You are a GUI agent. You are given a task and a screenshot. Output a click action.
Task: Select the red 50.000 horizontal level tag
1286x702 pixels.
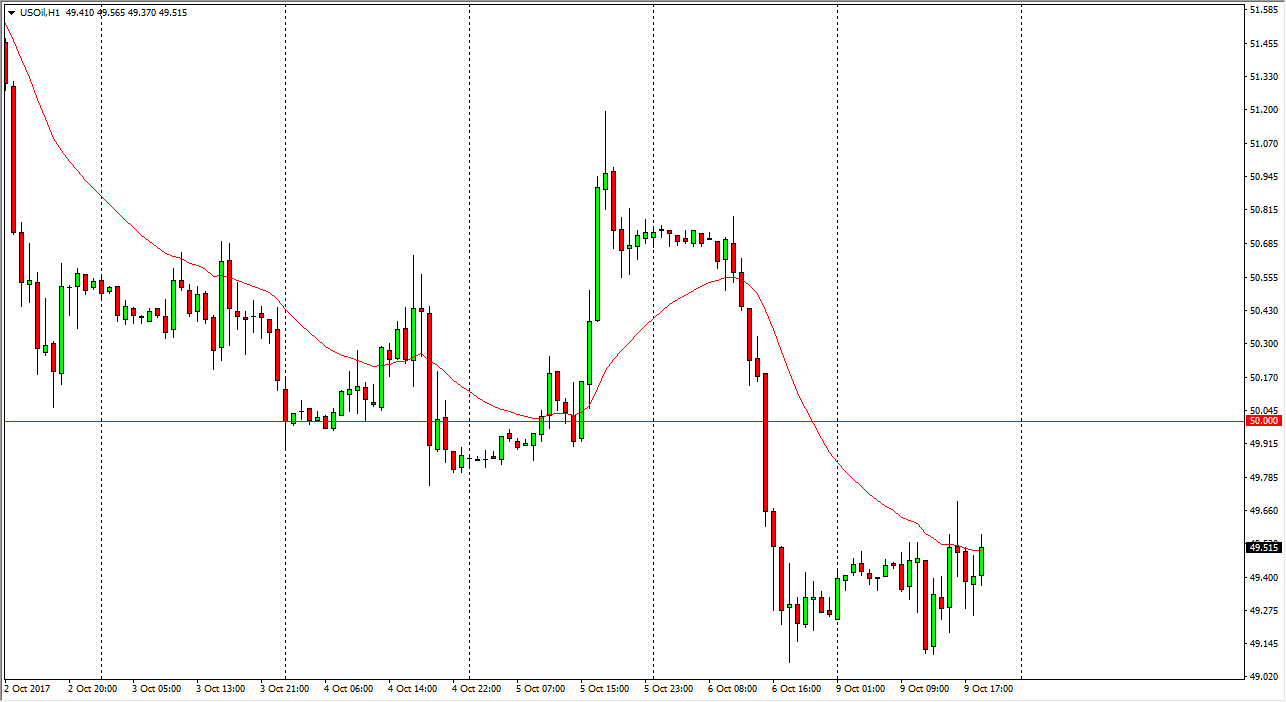(1264, 421)
